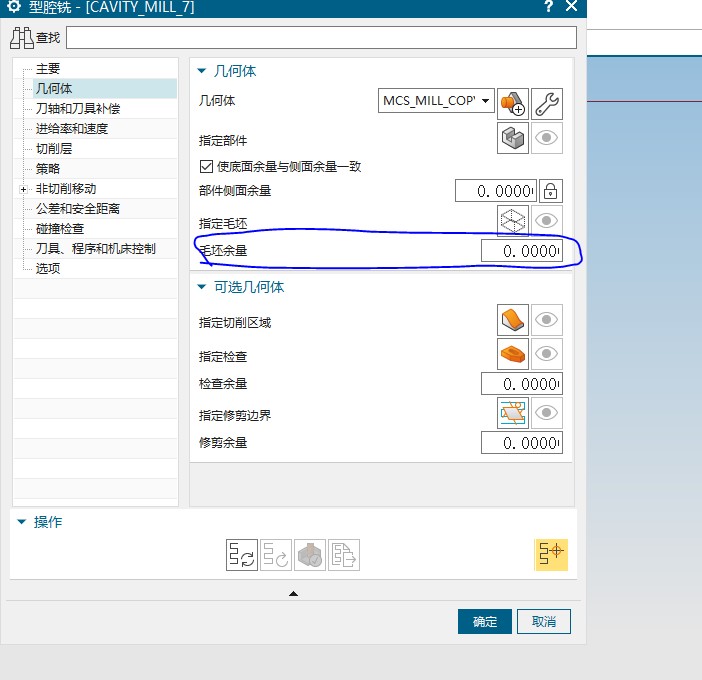The height and width of the screenshot is (680, 702).
Task: Click the 毛坯余量 value field
Action: (x=522, y=251)
